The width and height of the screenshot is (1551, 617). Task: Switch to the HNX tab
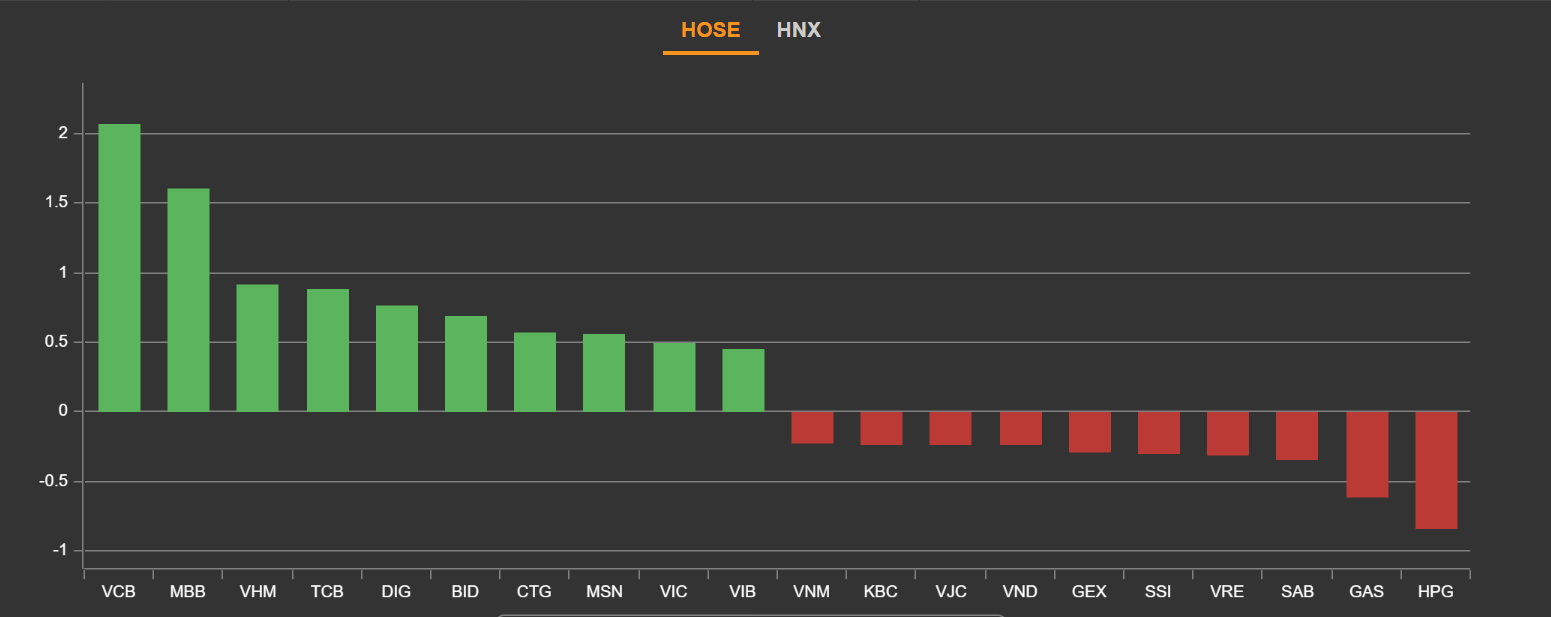[798, 30]
